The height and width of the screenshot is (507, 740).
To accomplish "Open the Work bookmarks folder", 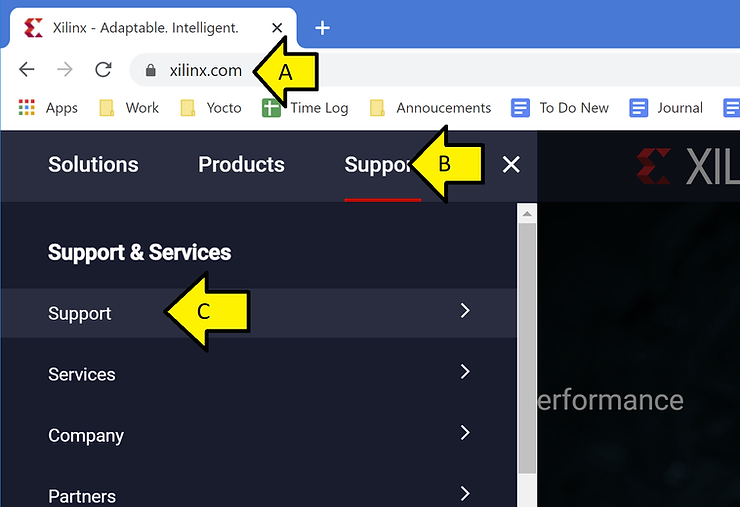I will [130, 108].
